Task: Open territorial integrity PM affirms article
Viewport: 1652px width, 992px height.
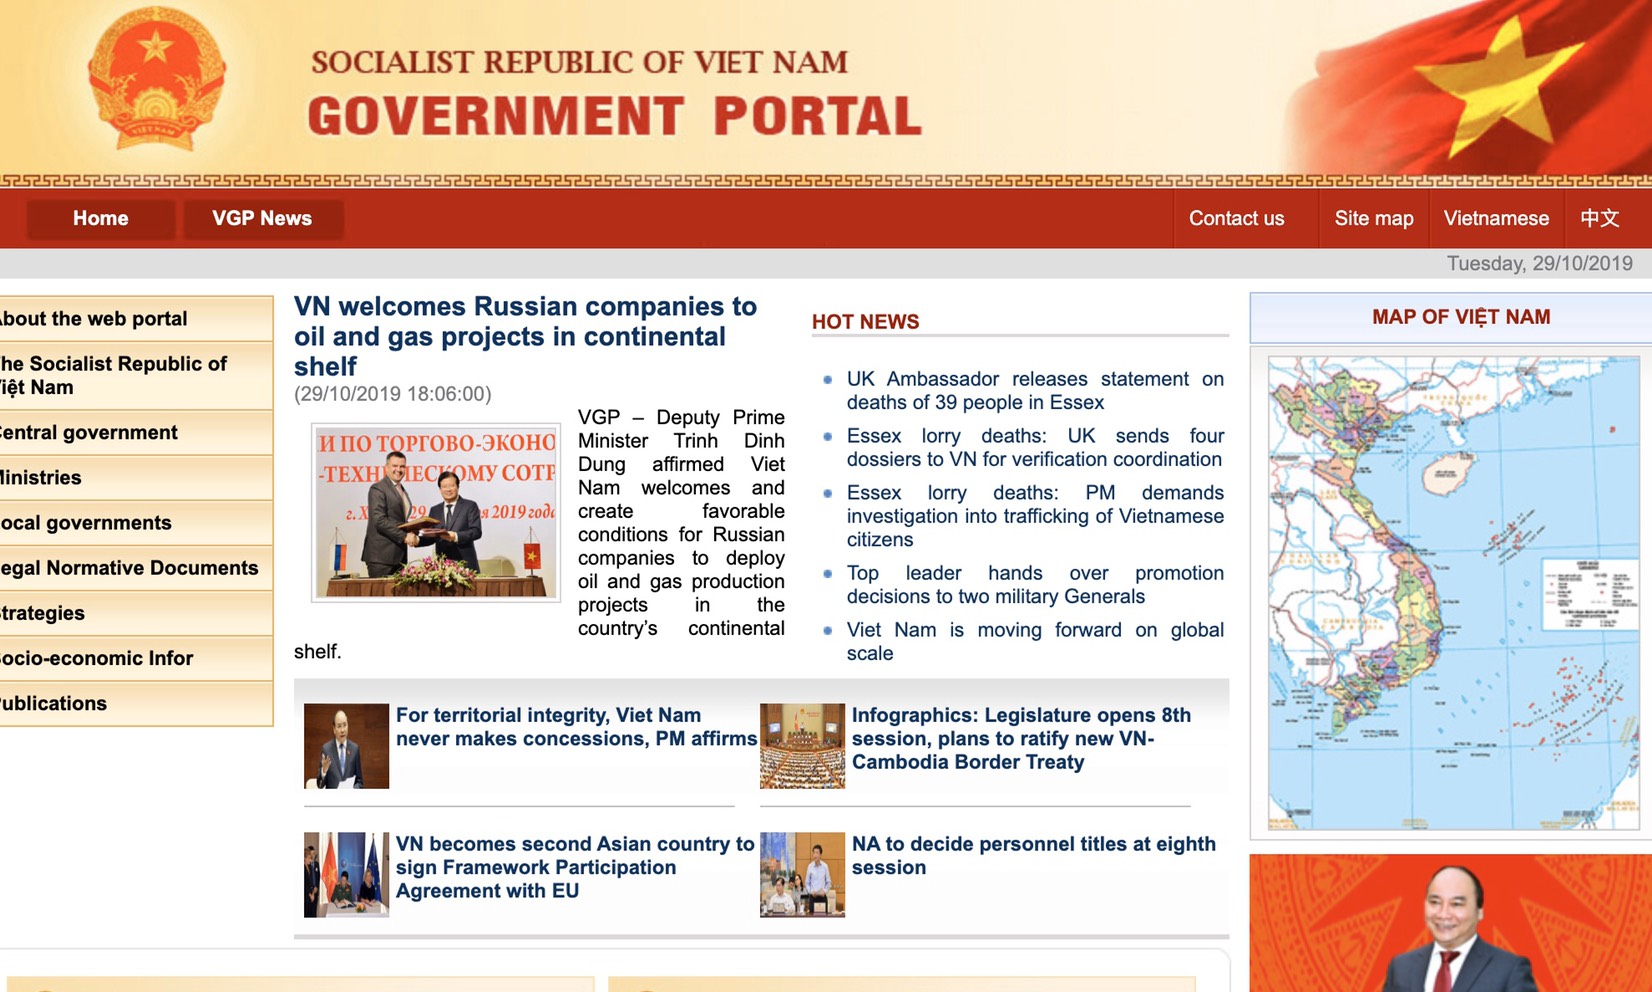Action: [x=576, y=727]
